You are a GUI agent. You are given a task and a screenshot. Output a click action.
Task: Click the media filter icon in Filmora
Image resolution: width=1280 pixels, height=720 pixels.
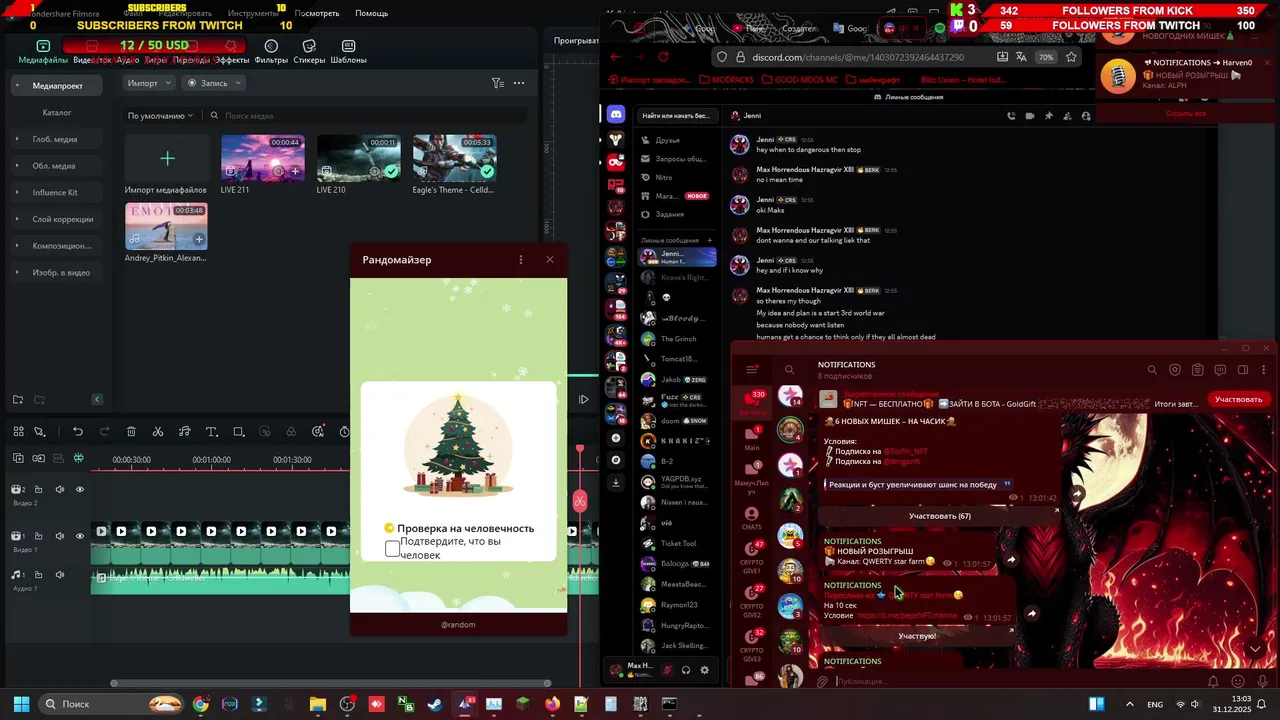point(498,83)
